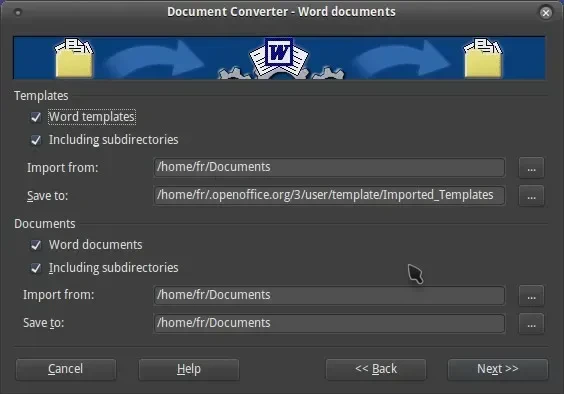This screenshot has height=394, width=564.
Task: Click the Documents section heading
Action: [x=45, y=224]
